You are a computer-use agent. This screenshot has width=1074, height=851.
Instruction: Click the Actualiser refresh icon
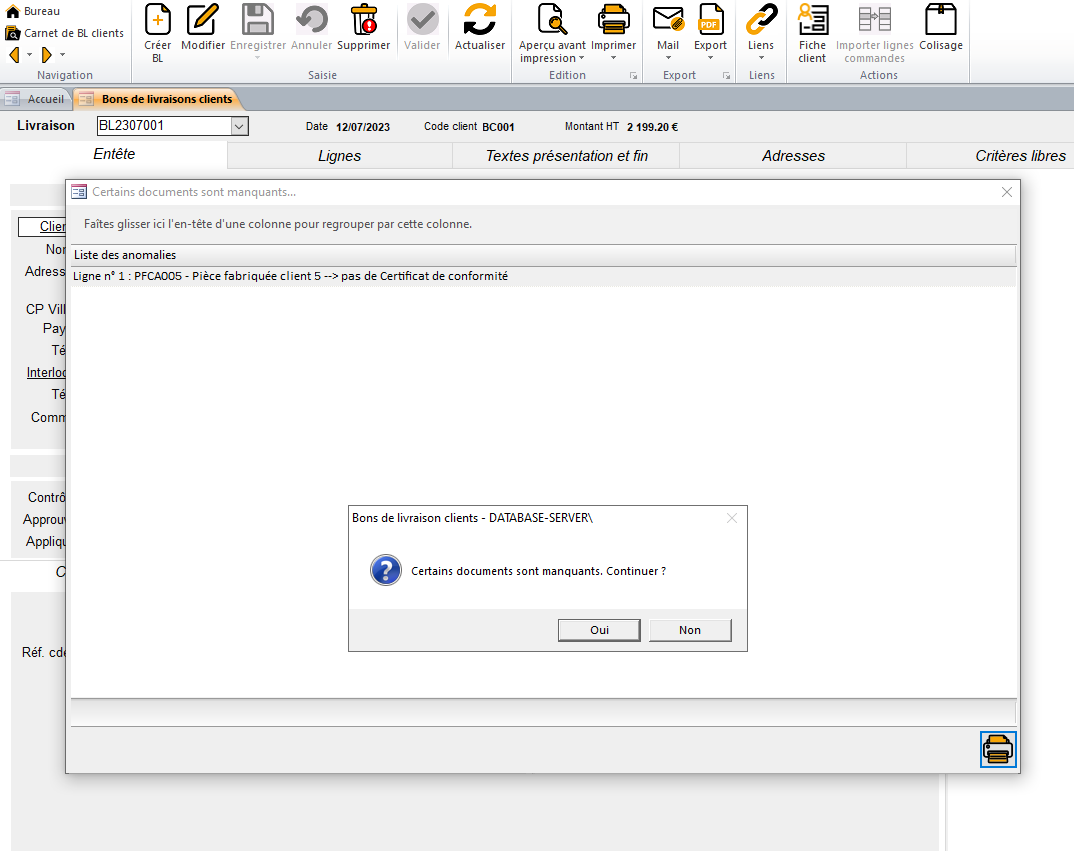[x=480, y=21]
